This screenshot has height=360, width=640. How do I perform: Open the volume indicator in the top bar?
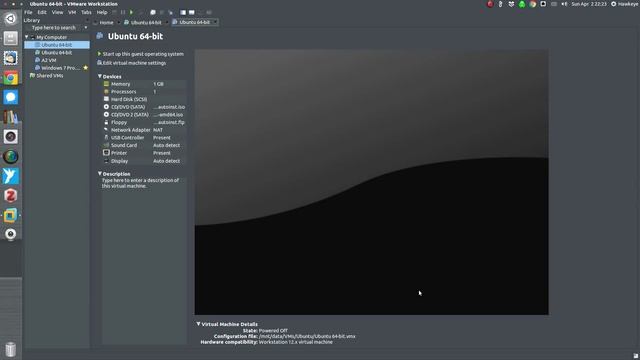(564, 4)
